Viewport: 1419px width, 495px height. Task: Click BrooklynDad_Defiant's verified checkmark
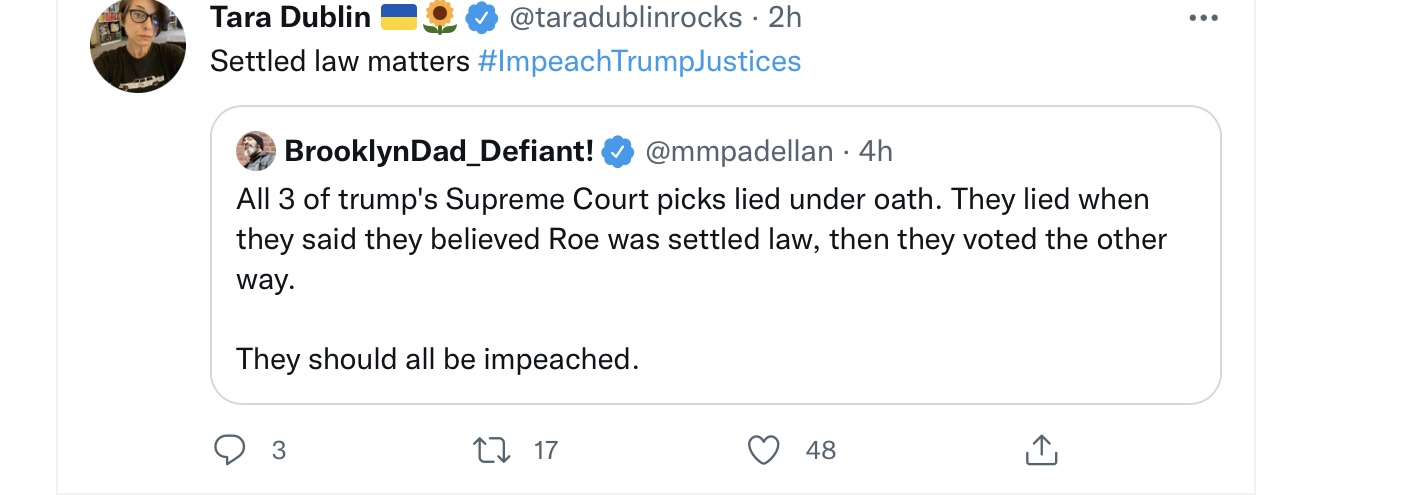coord(619,151)
